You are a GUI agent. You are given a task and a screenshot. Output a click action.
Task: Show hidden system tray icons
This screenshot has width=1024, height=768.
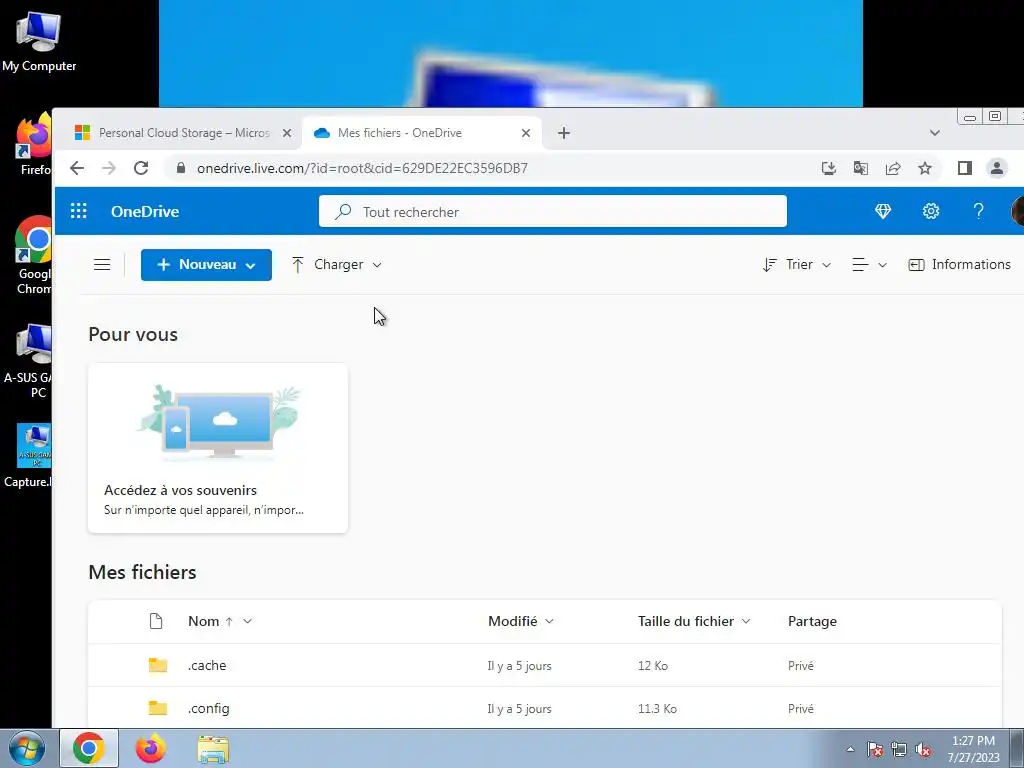[x=850, y=749]
